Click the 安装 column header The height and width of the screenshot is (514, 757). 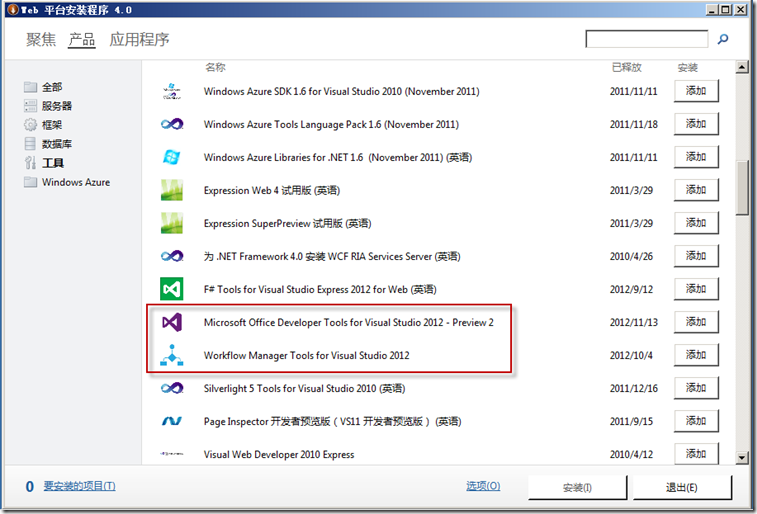[x=687, y=68]
